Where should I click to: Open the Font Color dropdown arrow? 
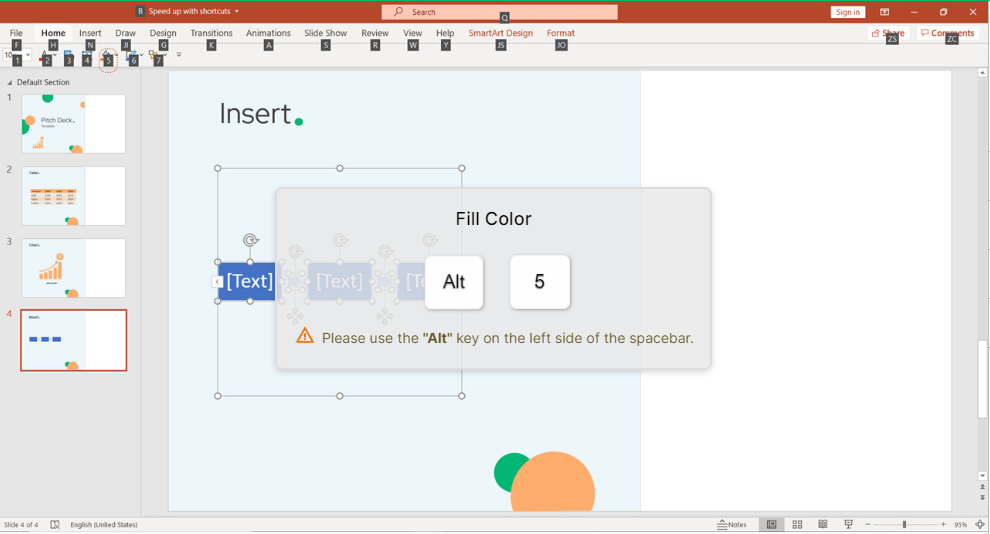coord(55,56)
